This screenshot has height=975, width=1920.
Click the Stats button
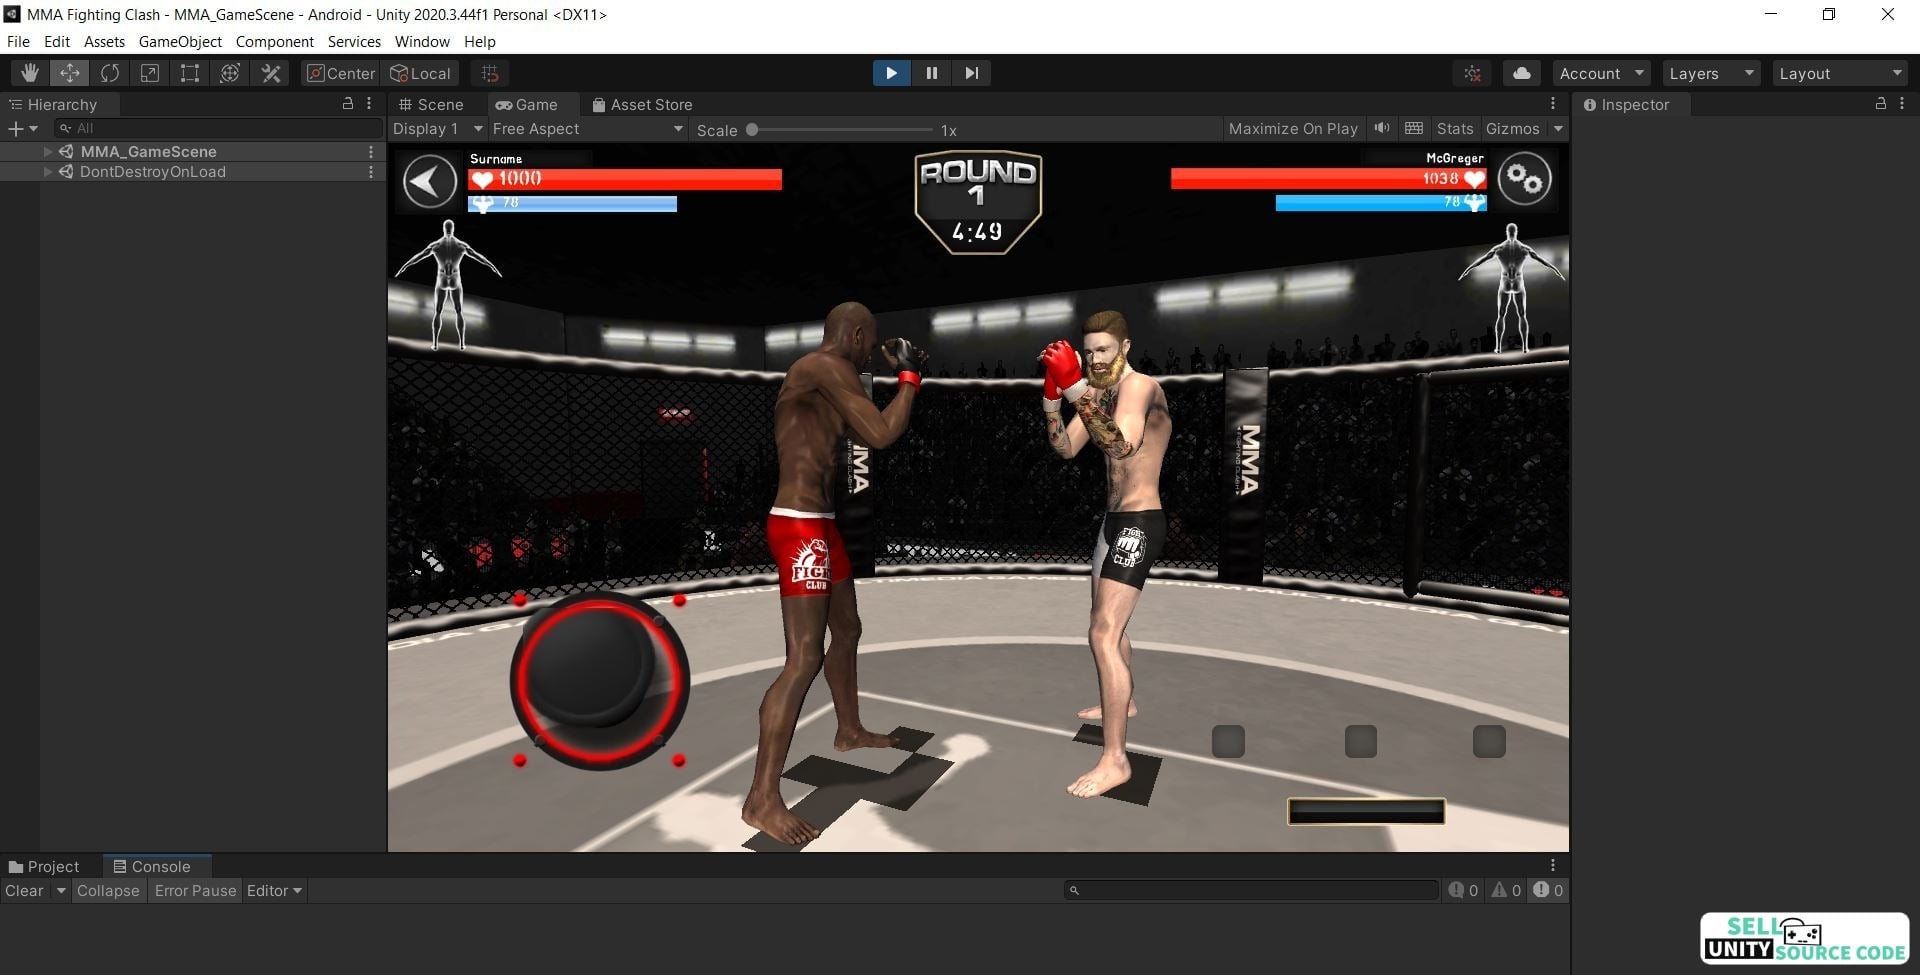click(x=1454, y=129)
